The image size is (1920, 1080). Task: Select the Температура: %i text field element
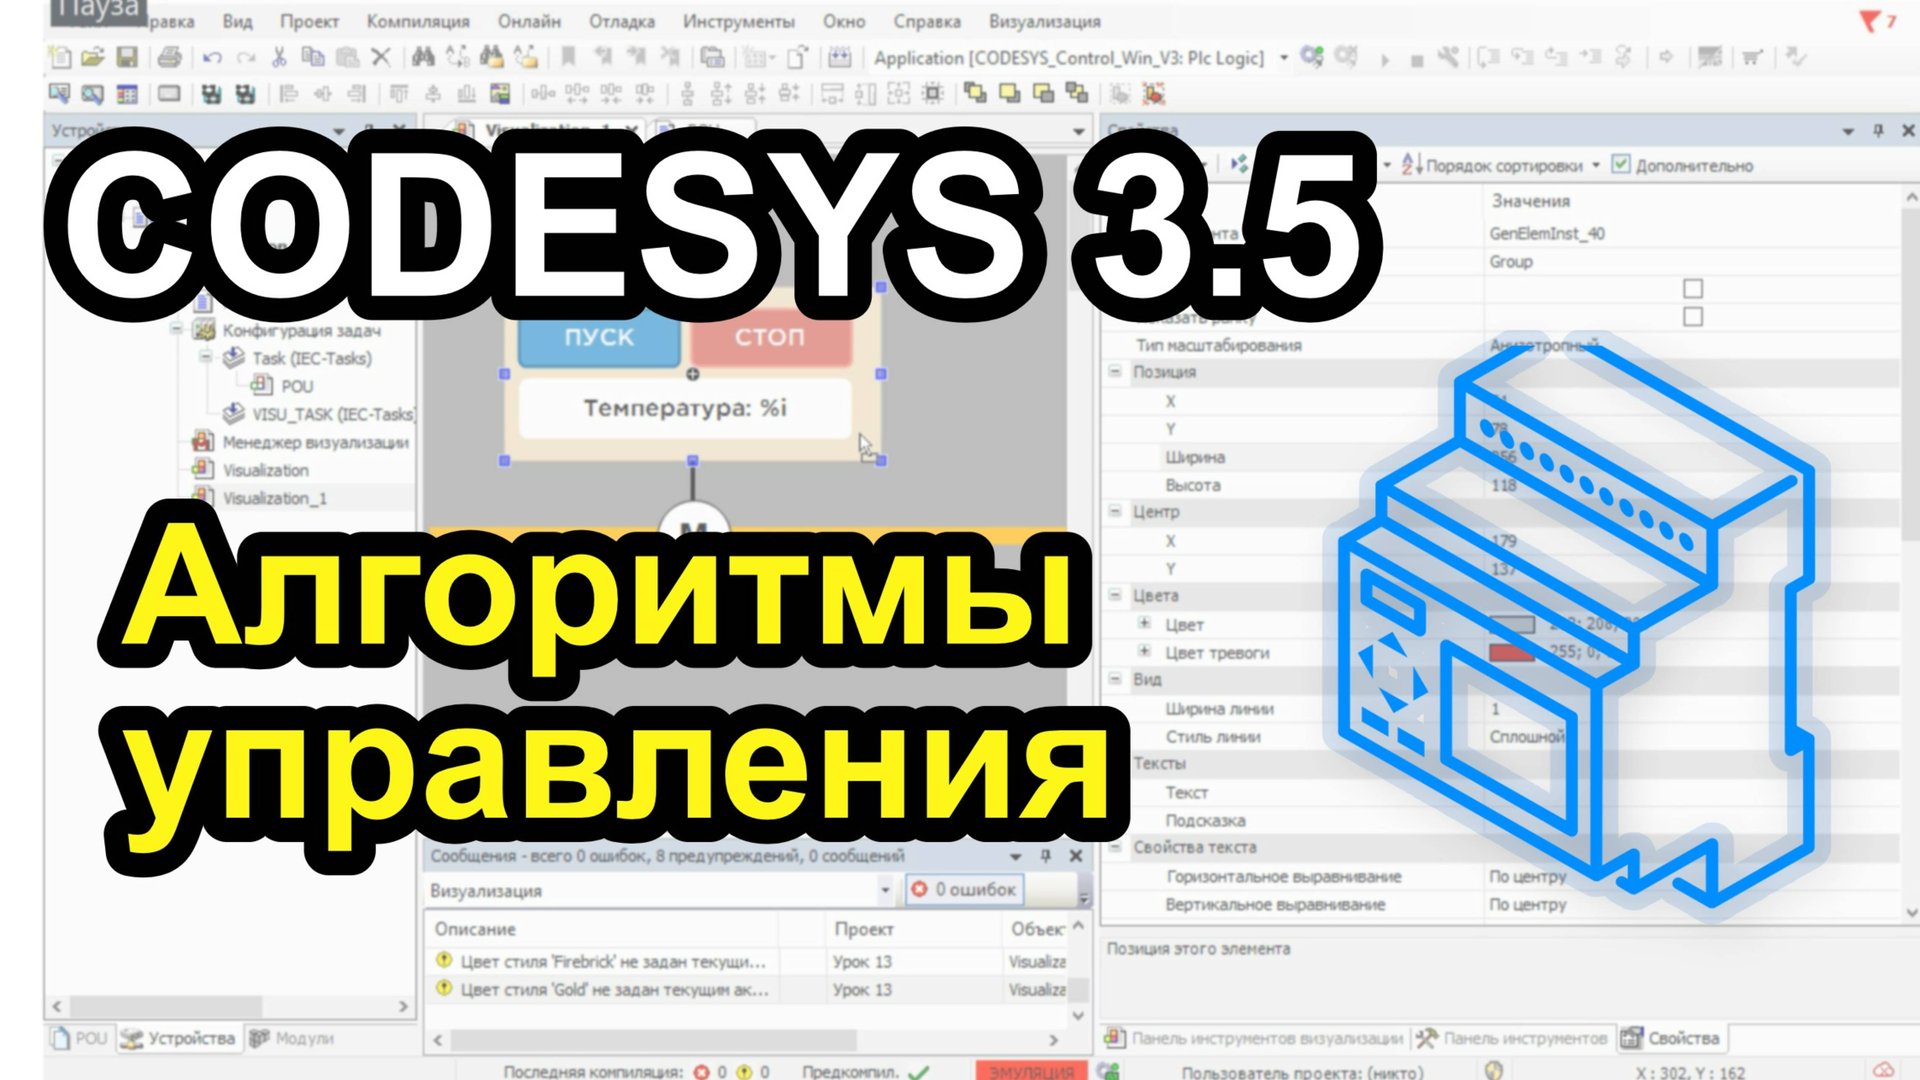coord(685,408)
